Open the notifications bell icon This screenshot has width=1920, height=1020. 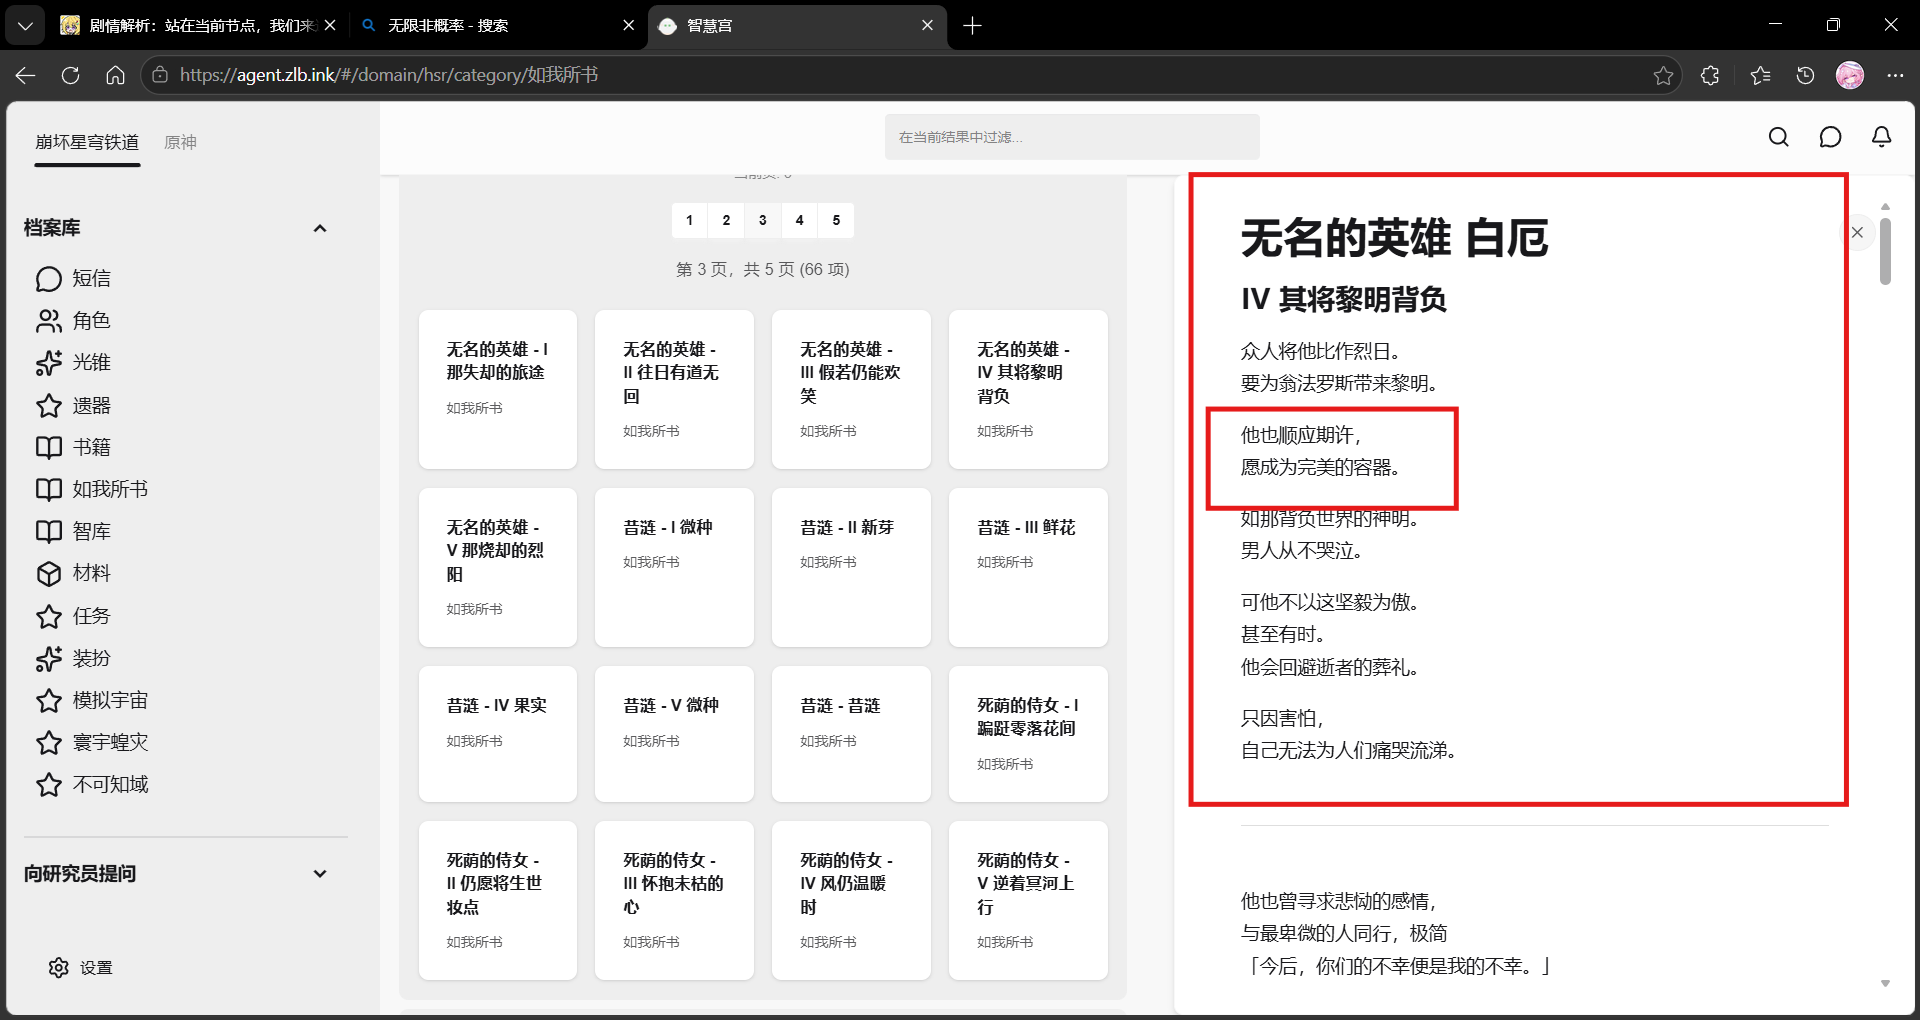tap(1881, 137)
